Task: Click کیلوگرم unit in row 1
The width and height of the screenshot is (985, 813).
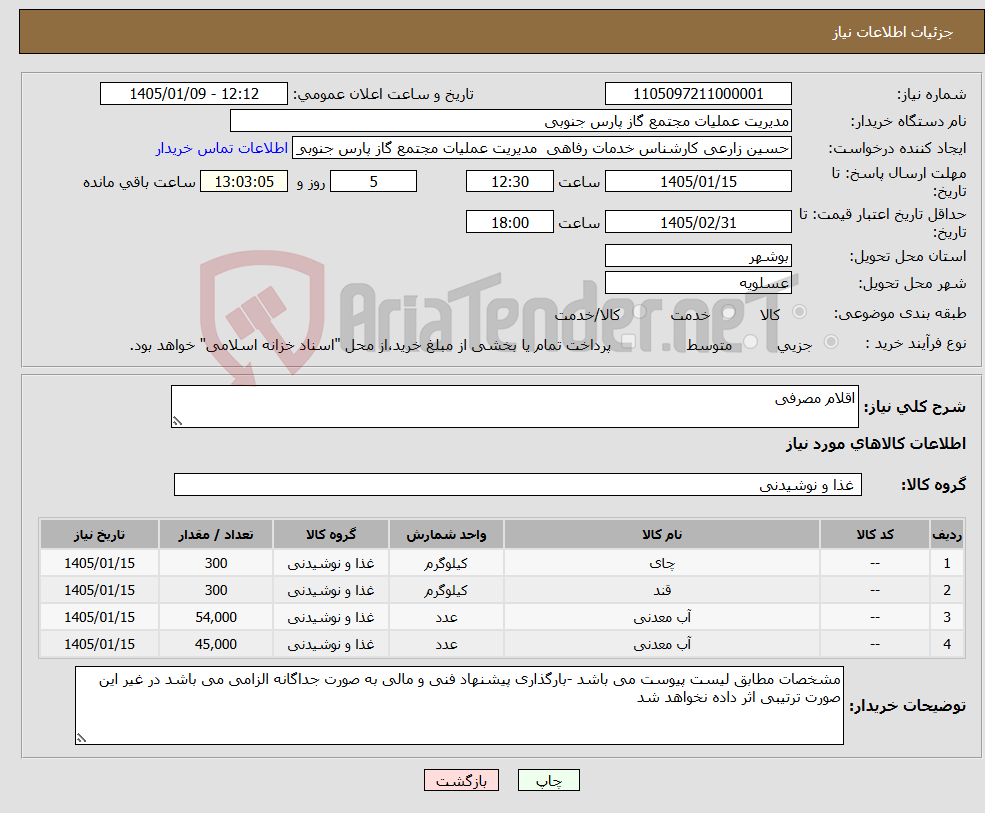Action: (446, 564)
